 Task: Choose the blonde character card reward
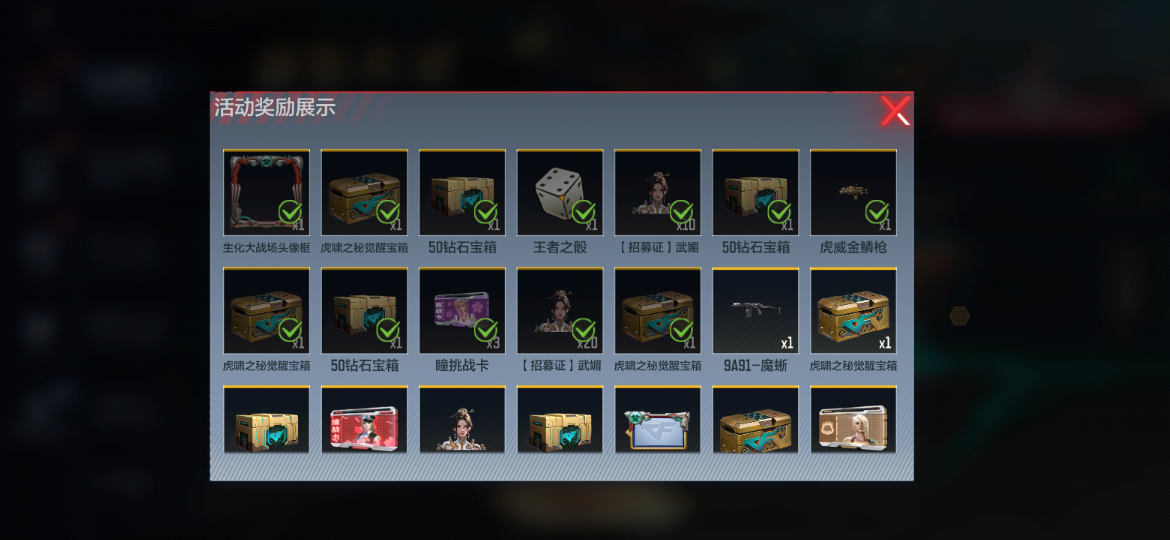point(854,420)
